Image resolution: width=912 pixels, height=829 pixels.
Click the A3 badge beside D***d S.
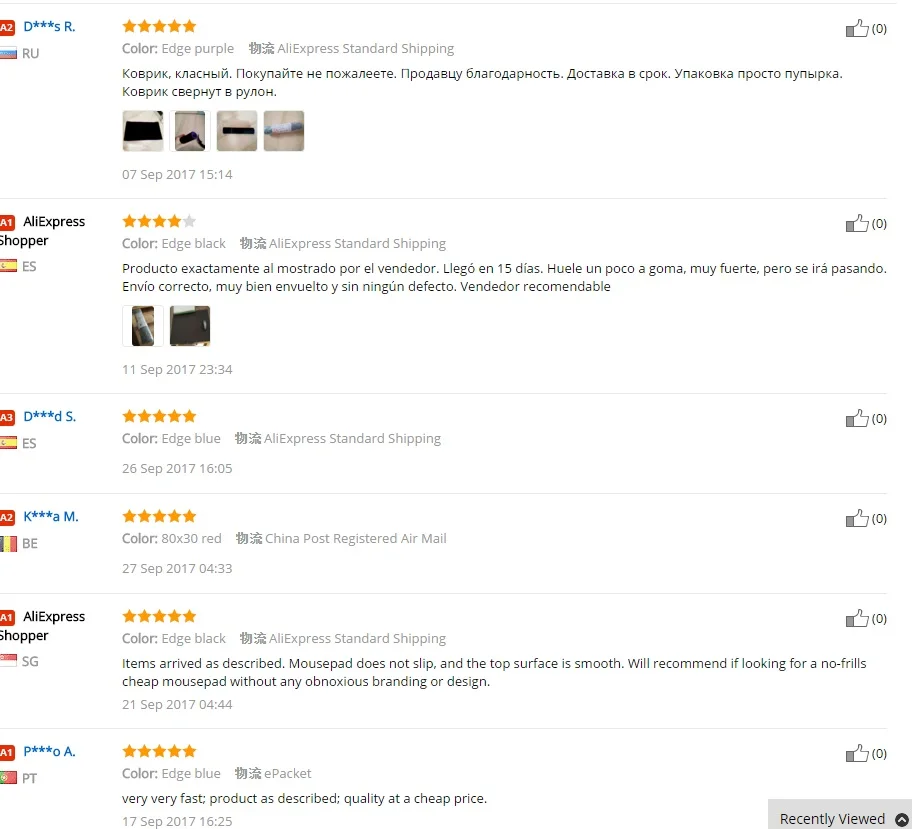(6, 417)
